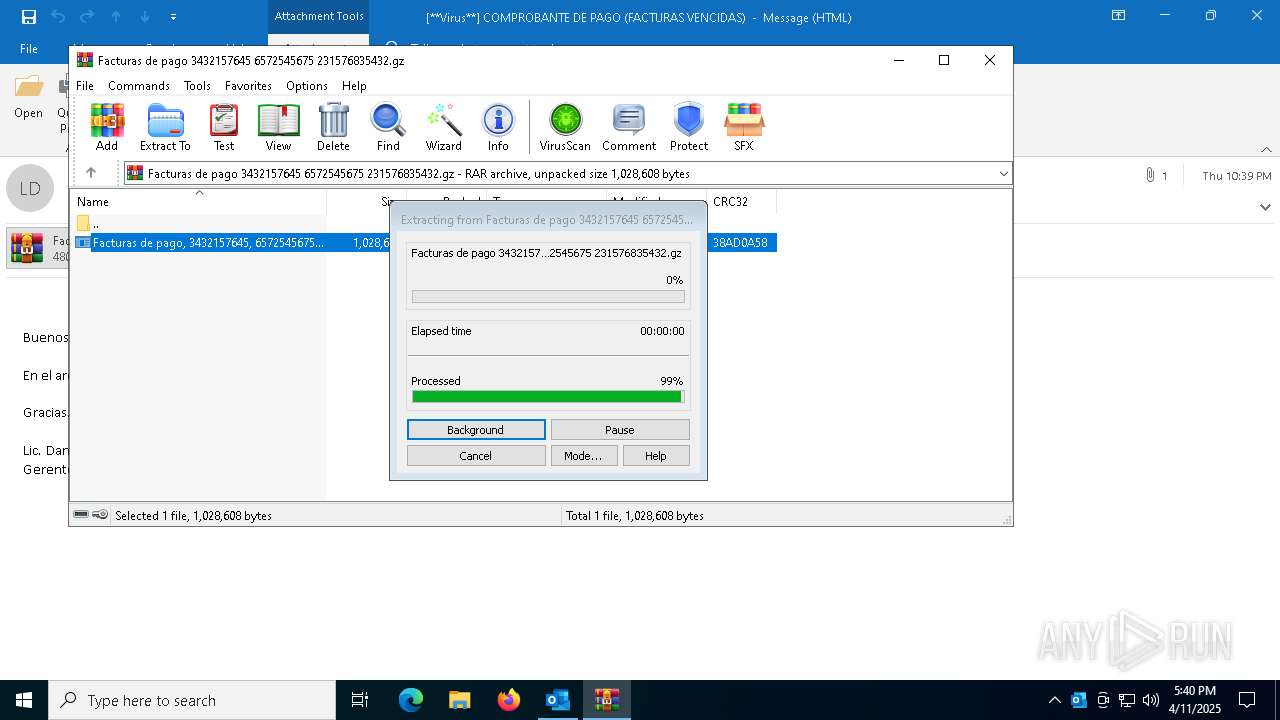Open the Commands menu
Screen dimensions: 1280x720
(139, 86)
